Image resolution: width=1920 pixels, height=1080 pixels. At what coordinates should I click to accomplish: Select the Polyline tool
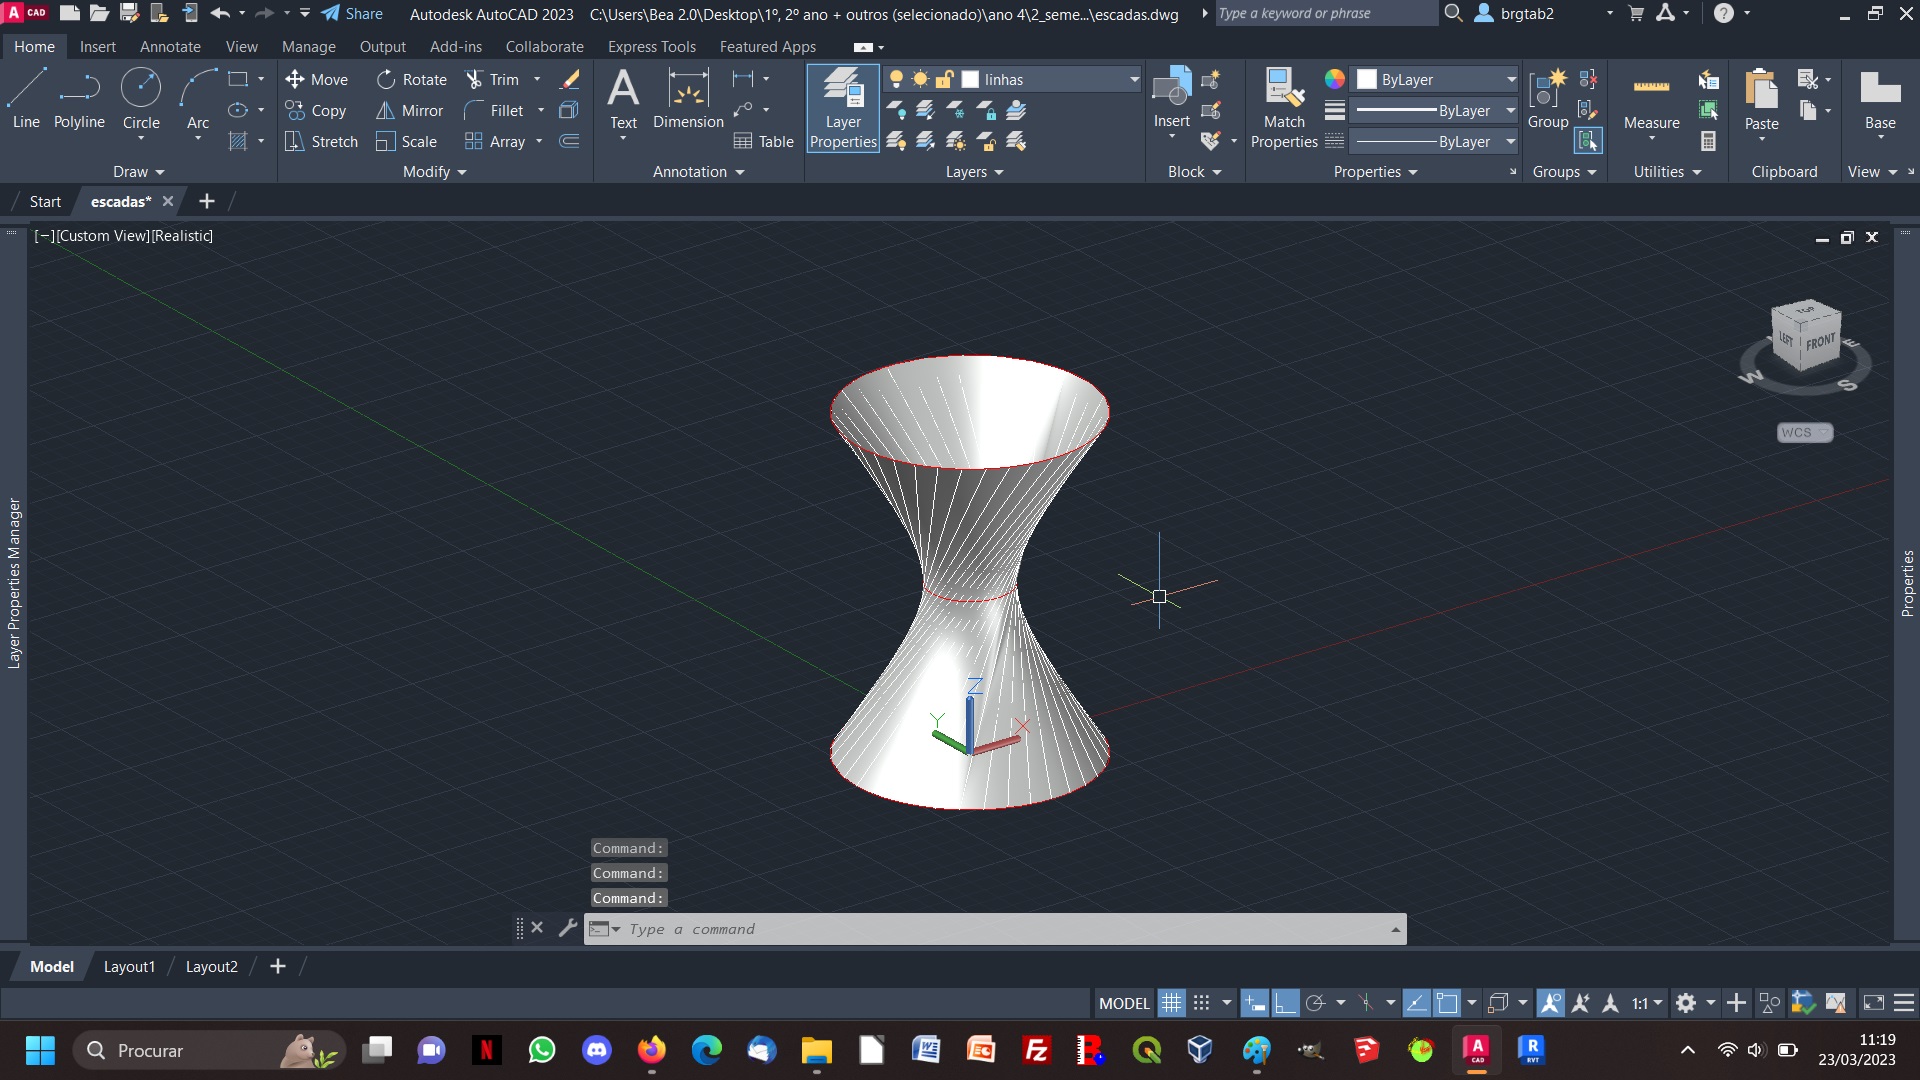click(79, 98)
